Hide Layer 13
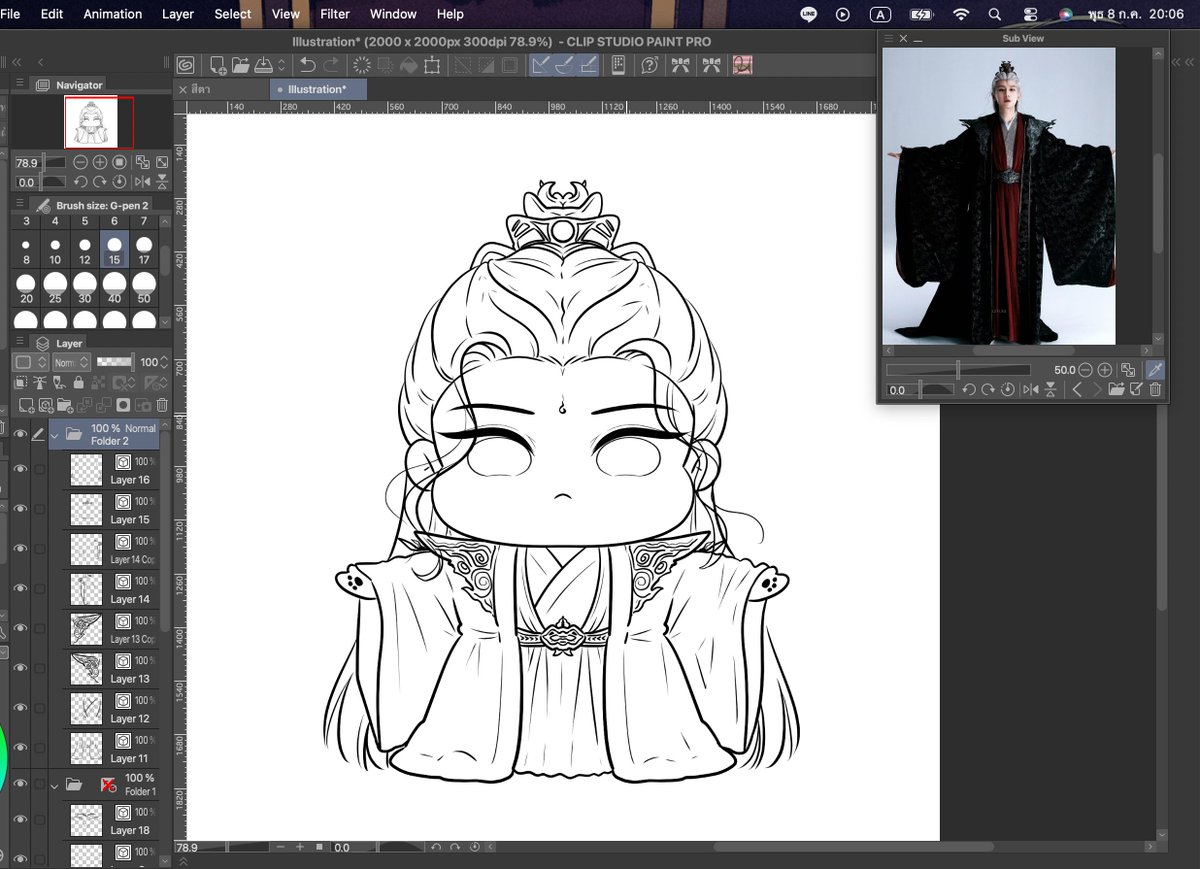Viewport: 1200px width, 869px height. tap(19, 668)
